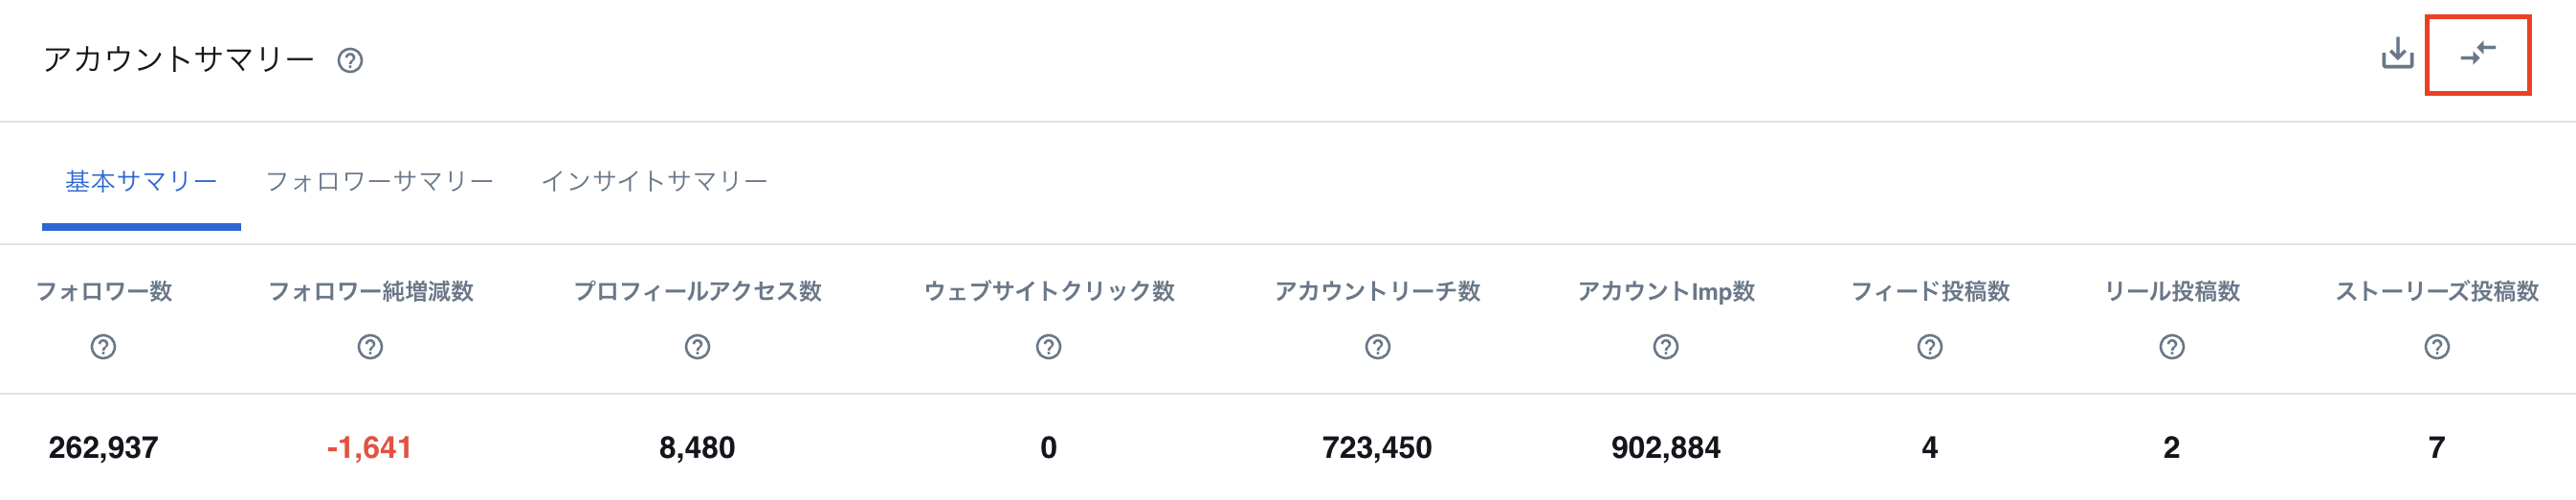Open help icon under フォロワー純増減数
This screenshot has height=500, width=2576.
(x=370, y=347)
